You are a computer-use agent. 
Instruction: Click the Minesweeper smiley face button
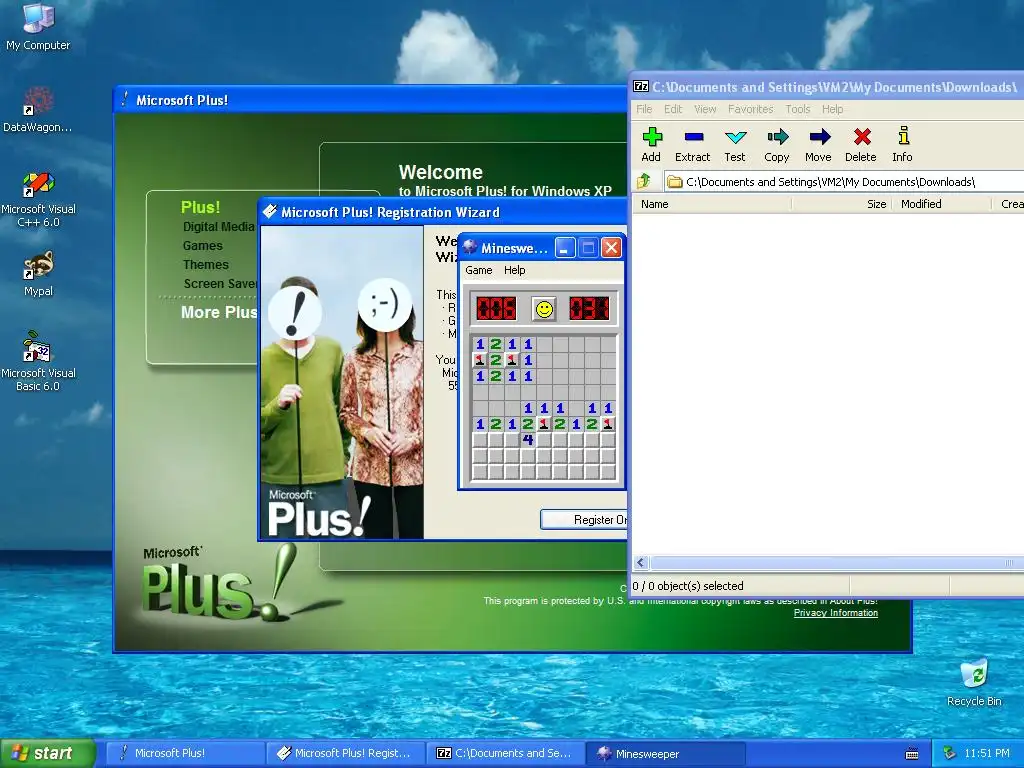coord(544,309)
